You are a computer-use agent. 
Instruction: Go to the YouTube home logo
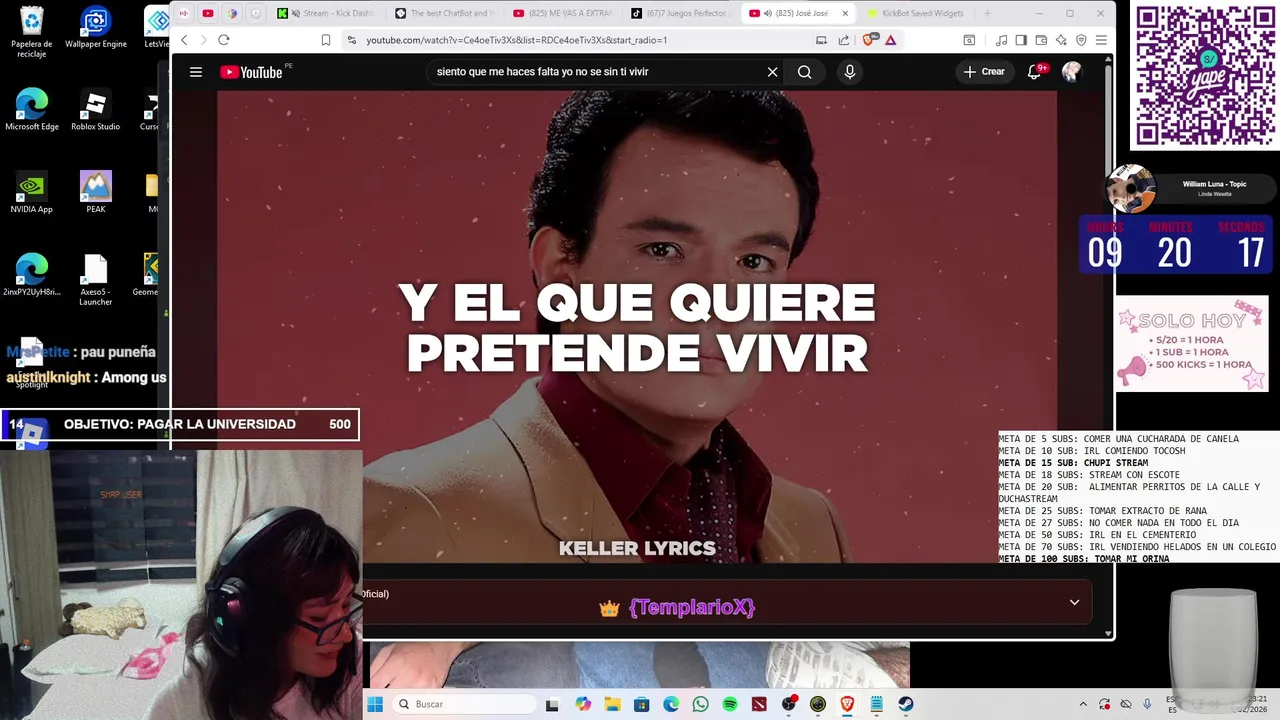pos(251,72)
